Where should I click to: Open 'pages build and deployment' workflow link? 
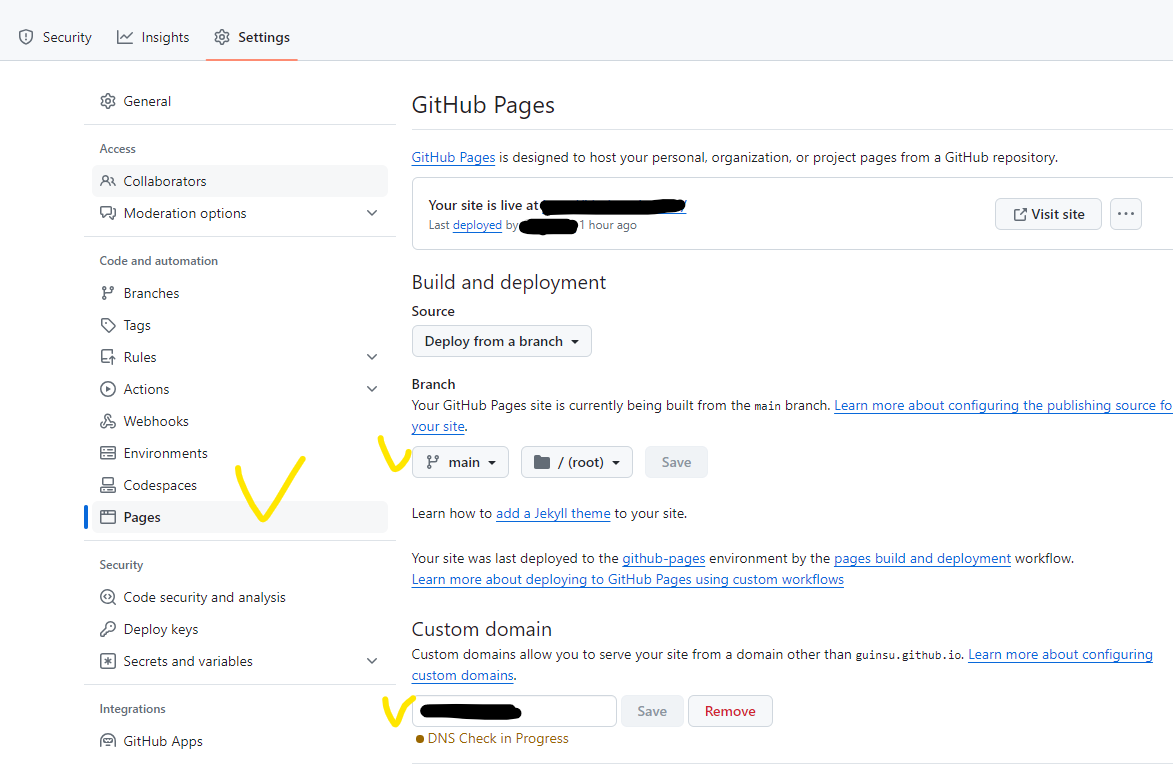(x=922, y=558)
